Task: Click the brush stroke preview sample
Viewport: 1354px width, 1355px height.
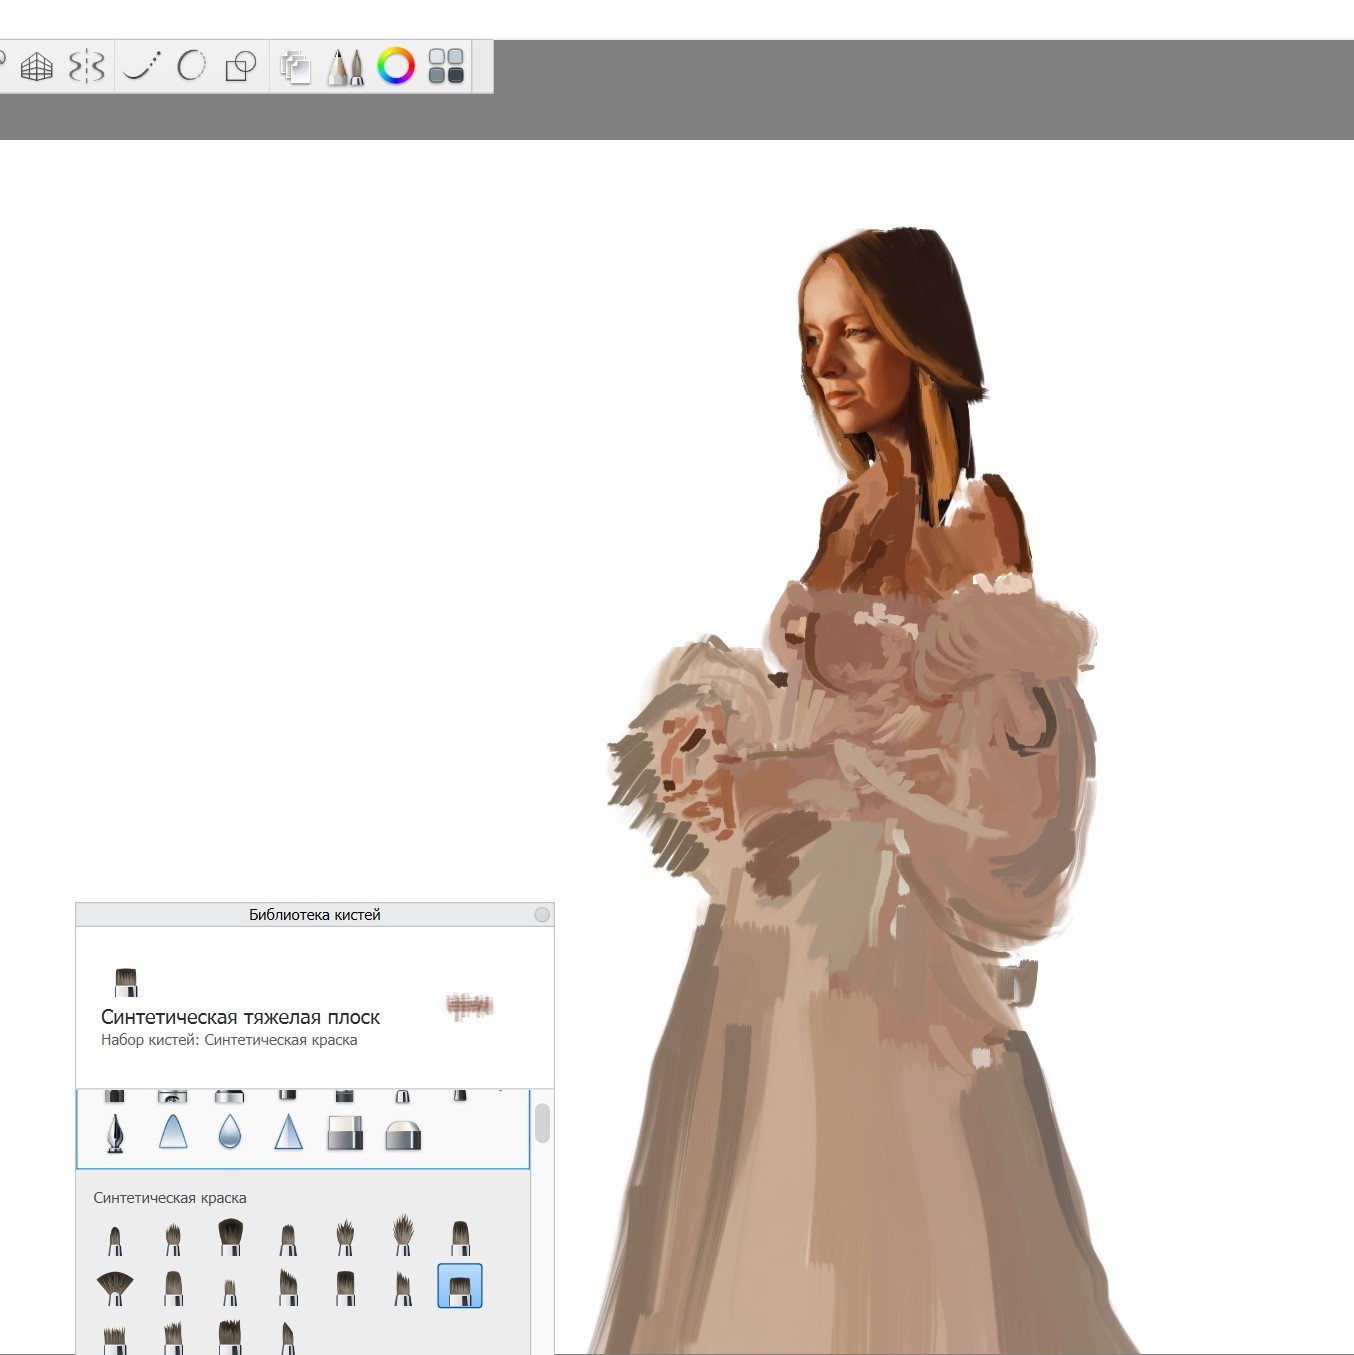Action: point(470,1006)
